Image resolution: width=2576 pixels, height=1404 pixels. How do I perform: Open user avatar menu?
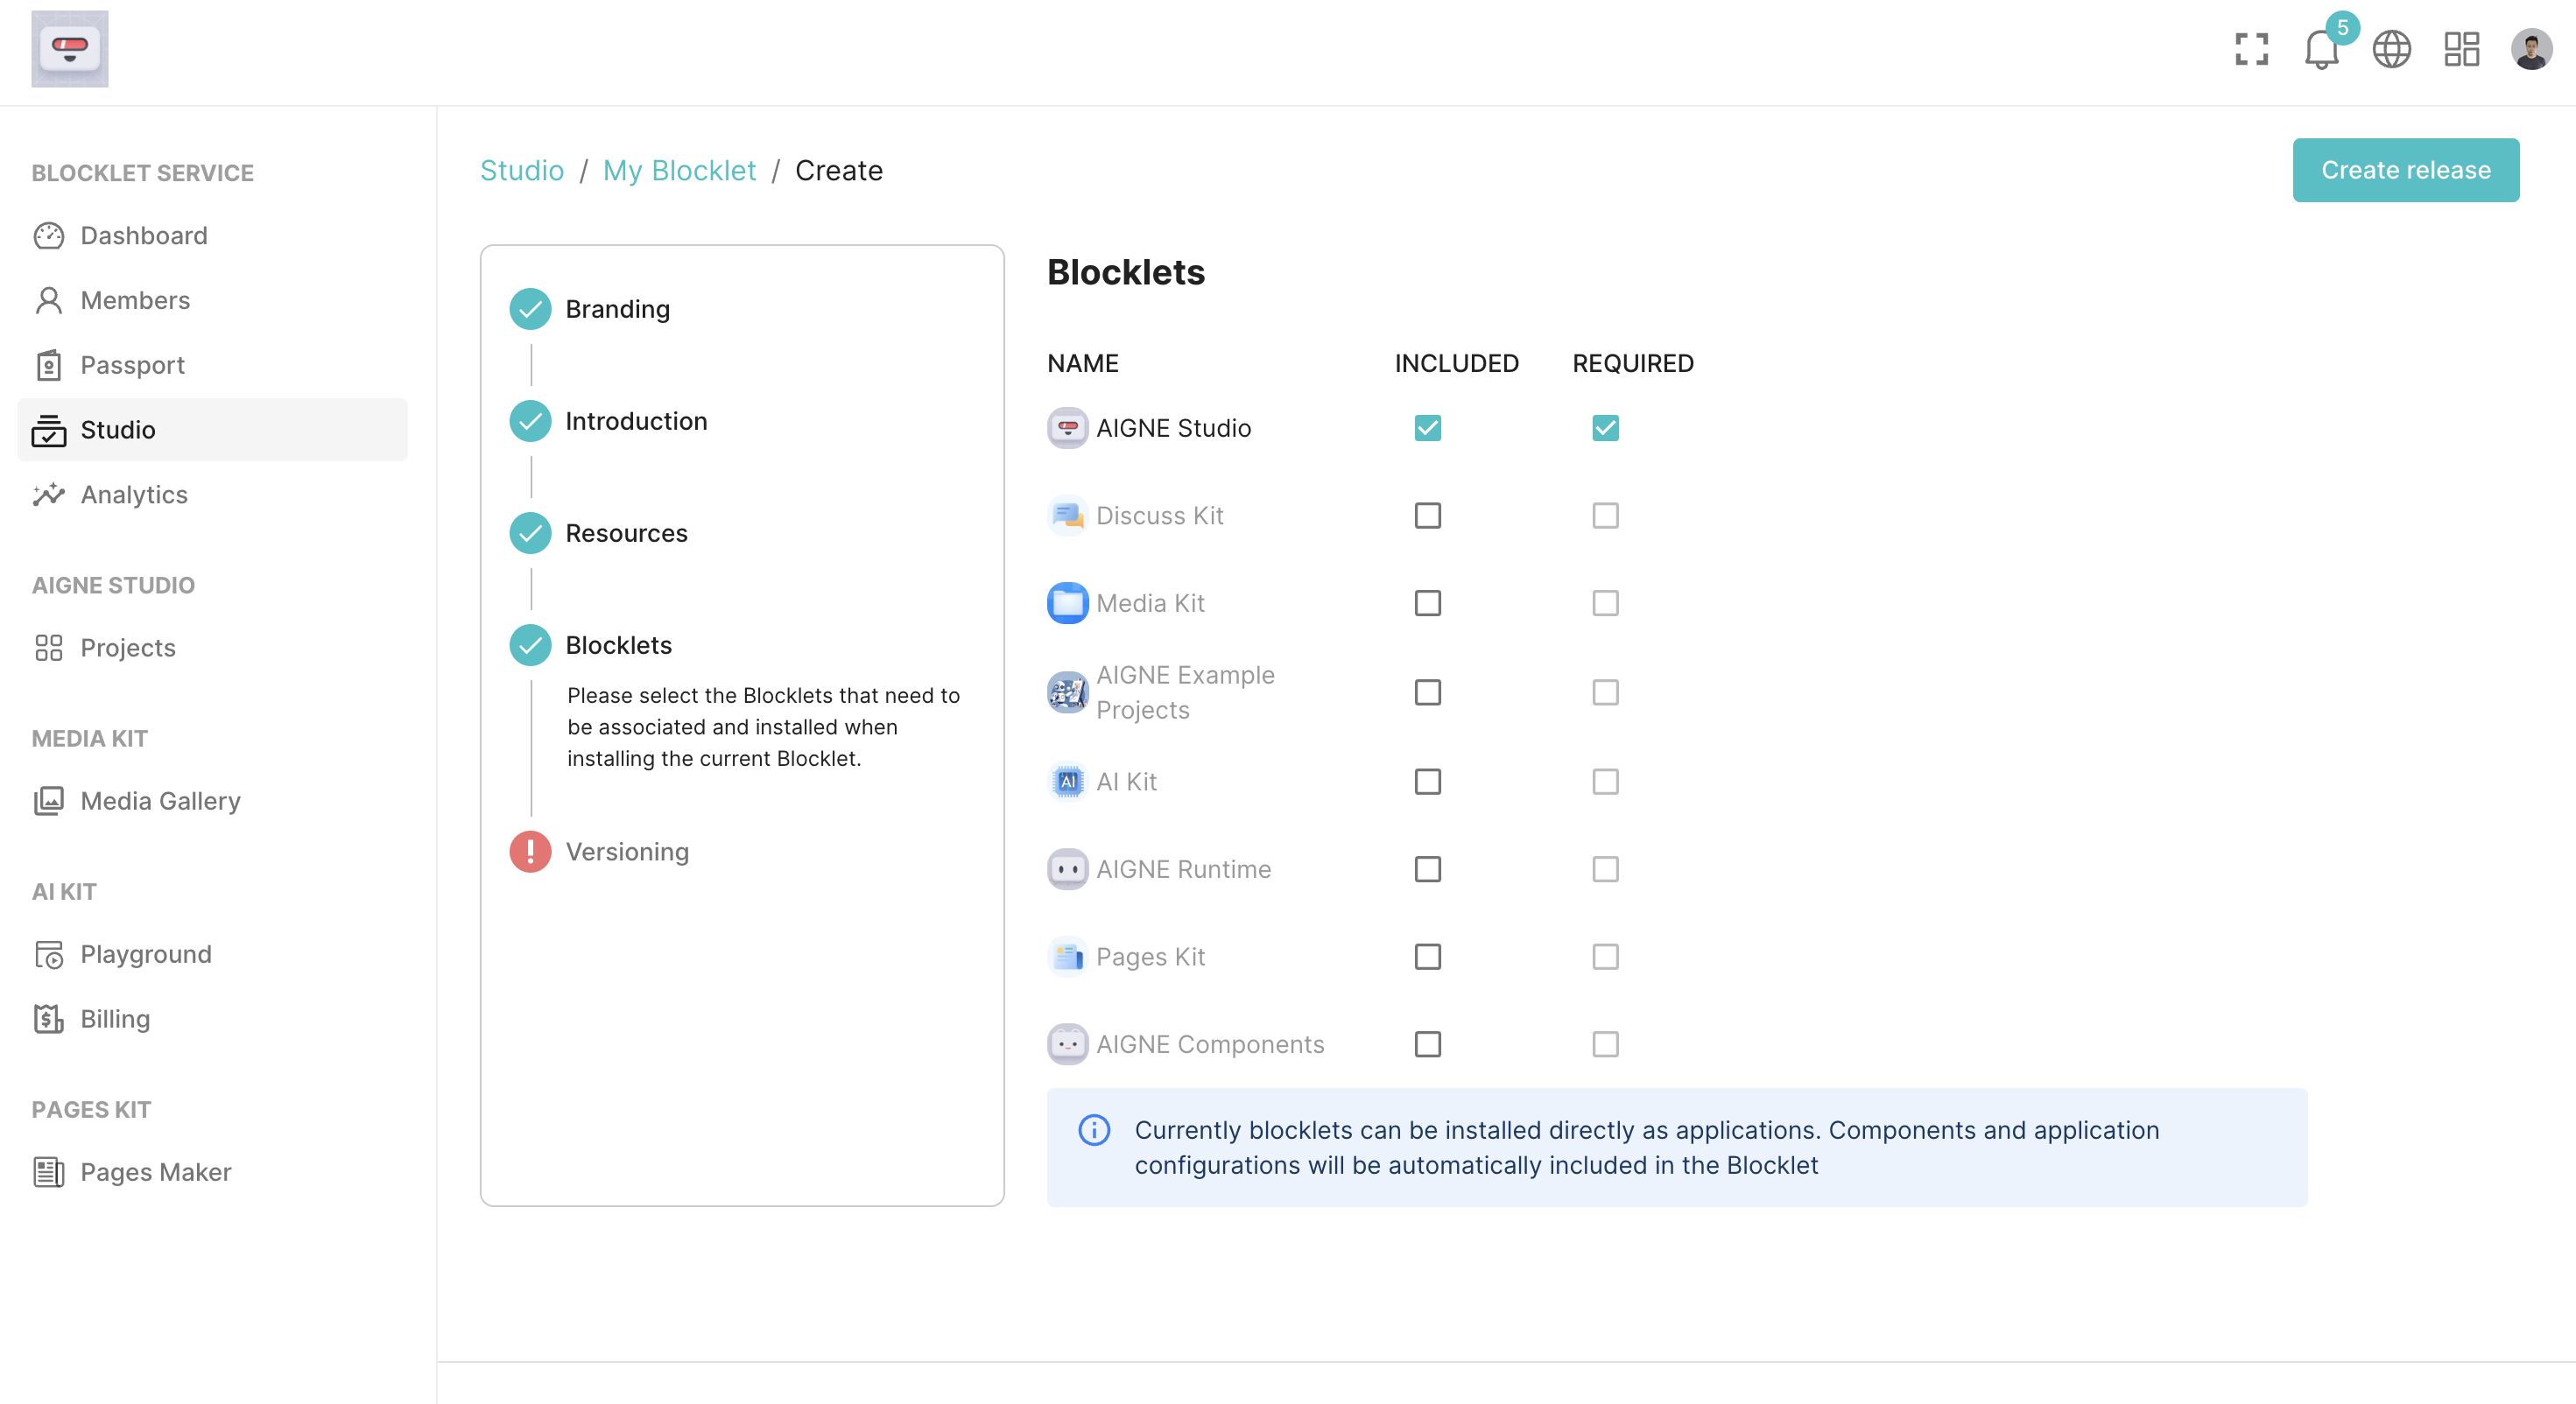2531,49
